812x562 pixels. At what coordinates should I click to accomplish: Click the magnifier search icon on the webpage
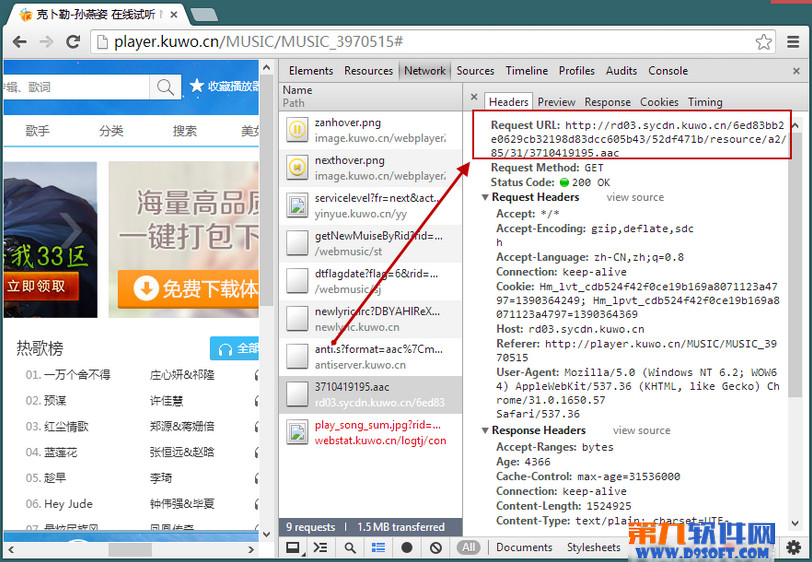click(x=165, y=87)
